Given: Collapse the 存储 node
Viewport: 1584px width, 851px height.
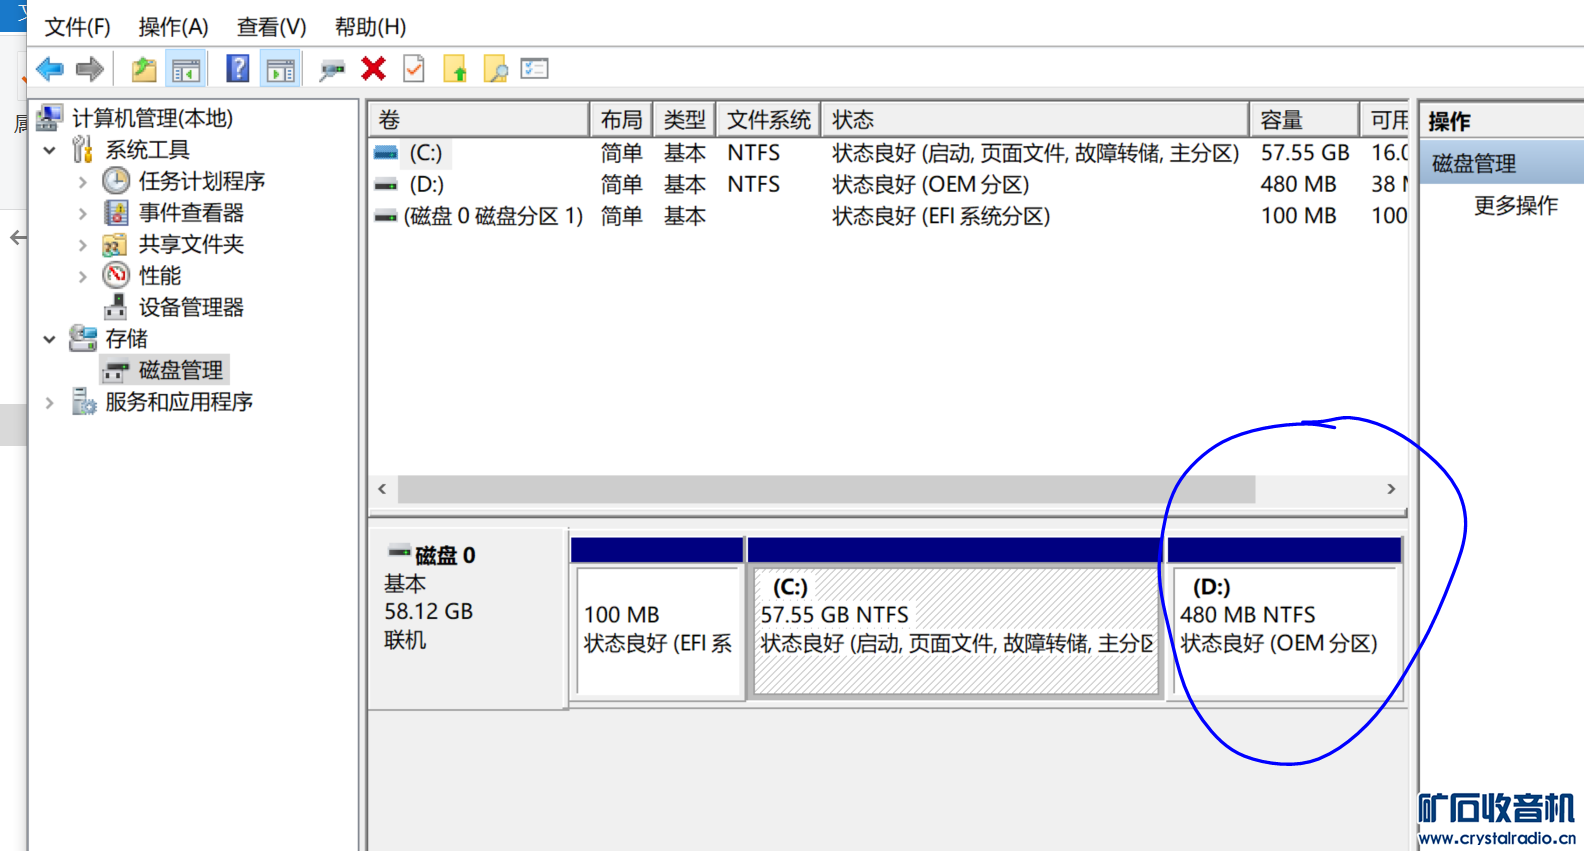Looking at the screenshot, I should pos(49,339).
